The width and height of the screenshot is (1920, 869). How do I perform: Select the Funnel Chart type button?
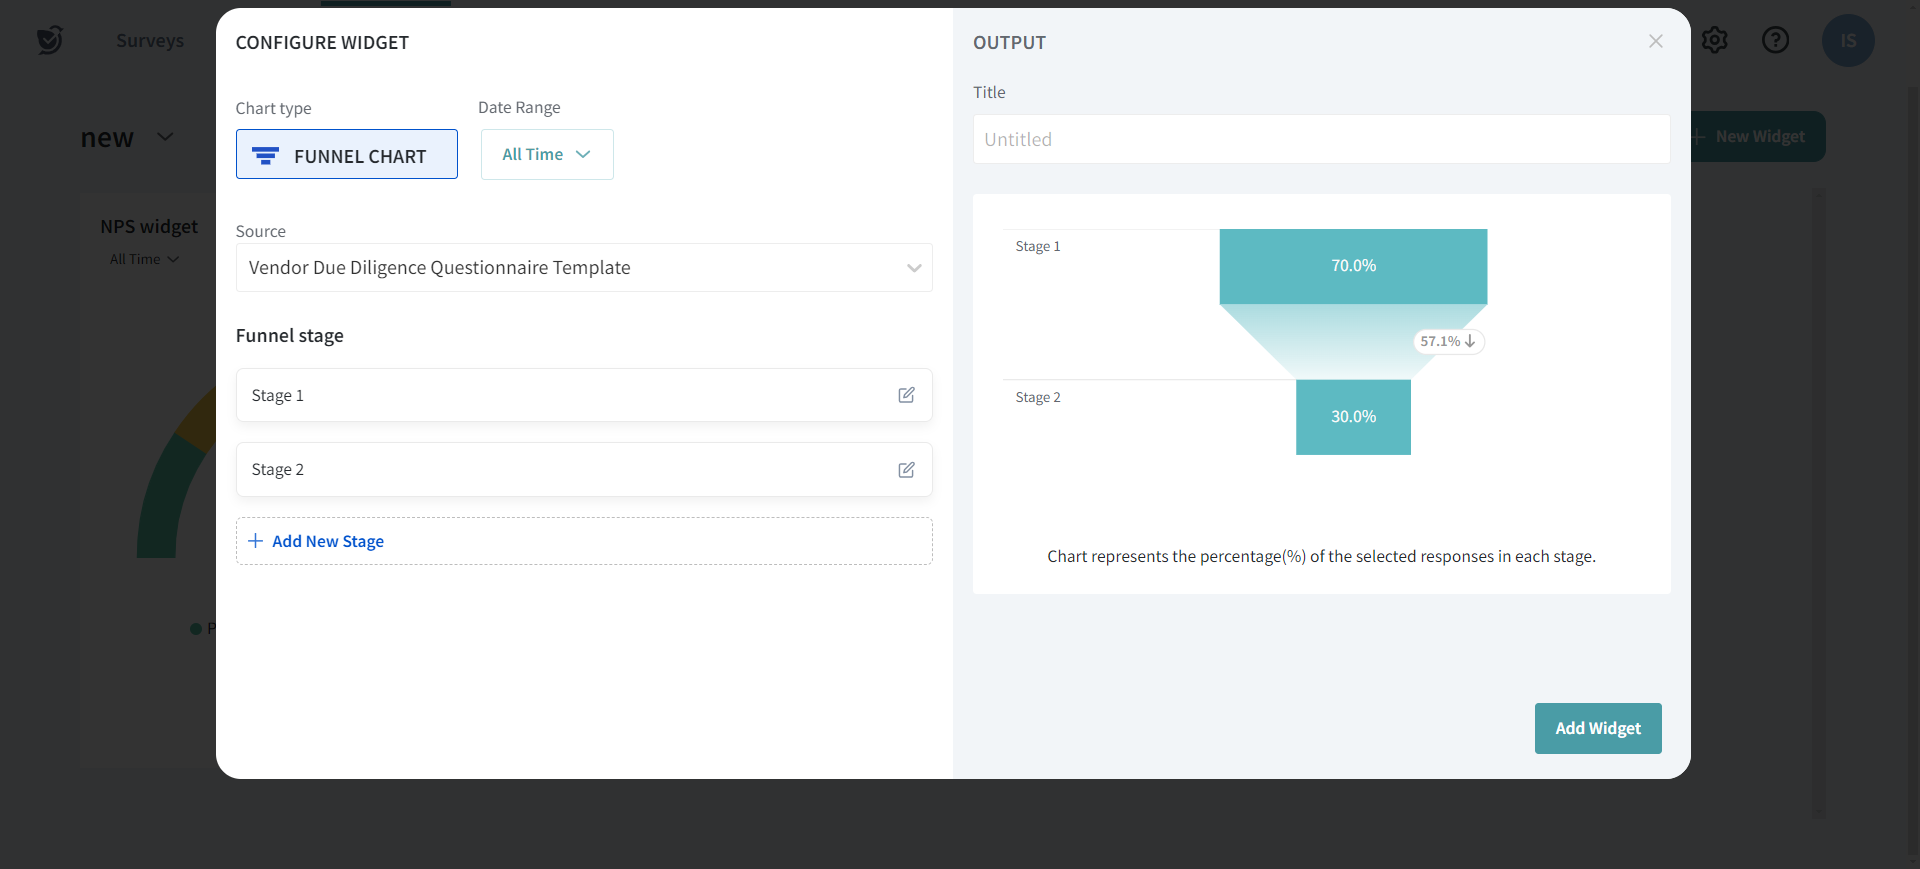(x=346, y=155)
